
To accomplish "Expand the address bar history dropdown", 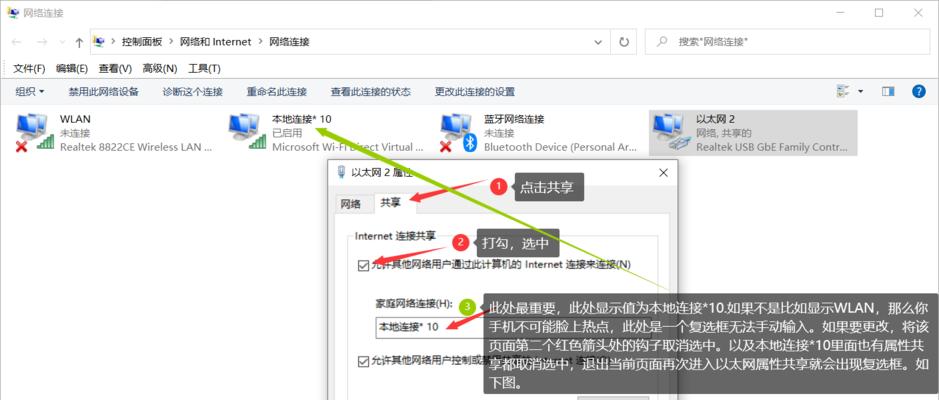I will point(598,42).
